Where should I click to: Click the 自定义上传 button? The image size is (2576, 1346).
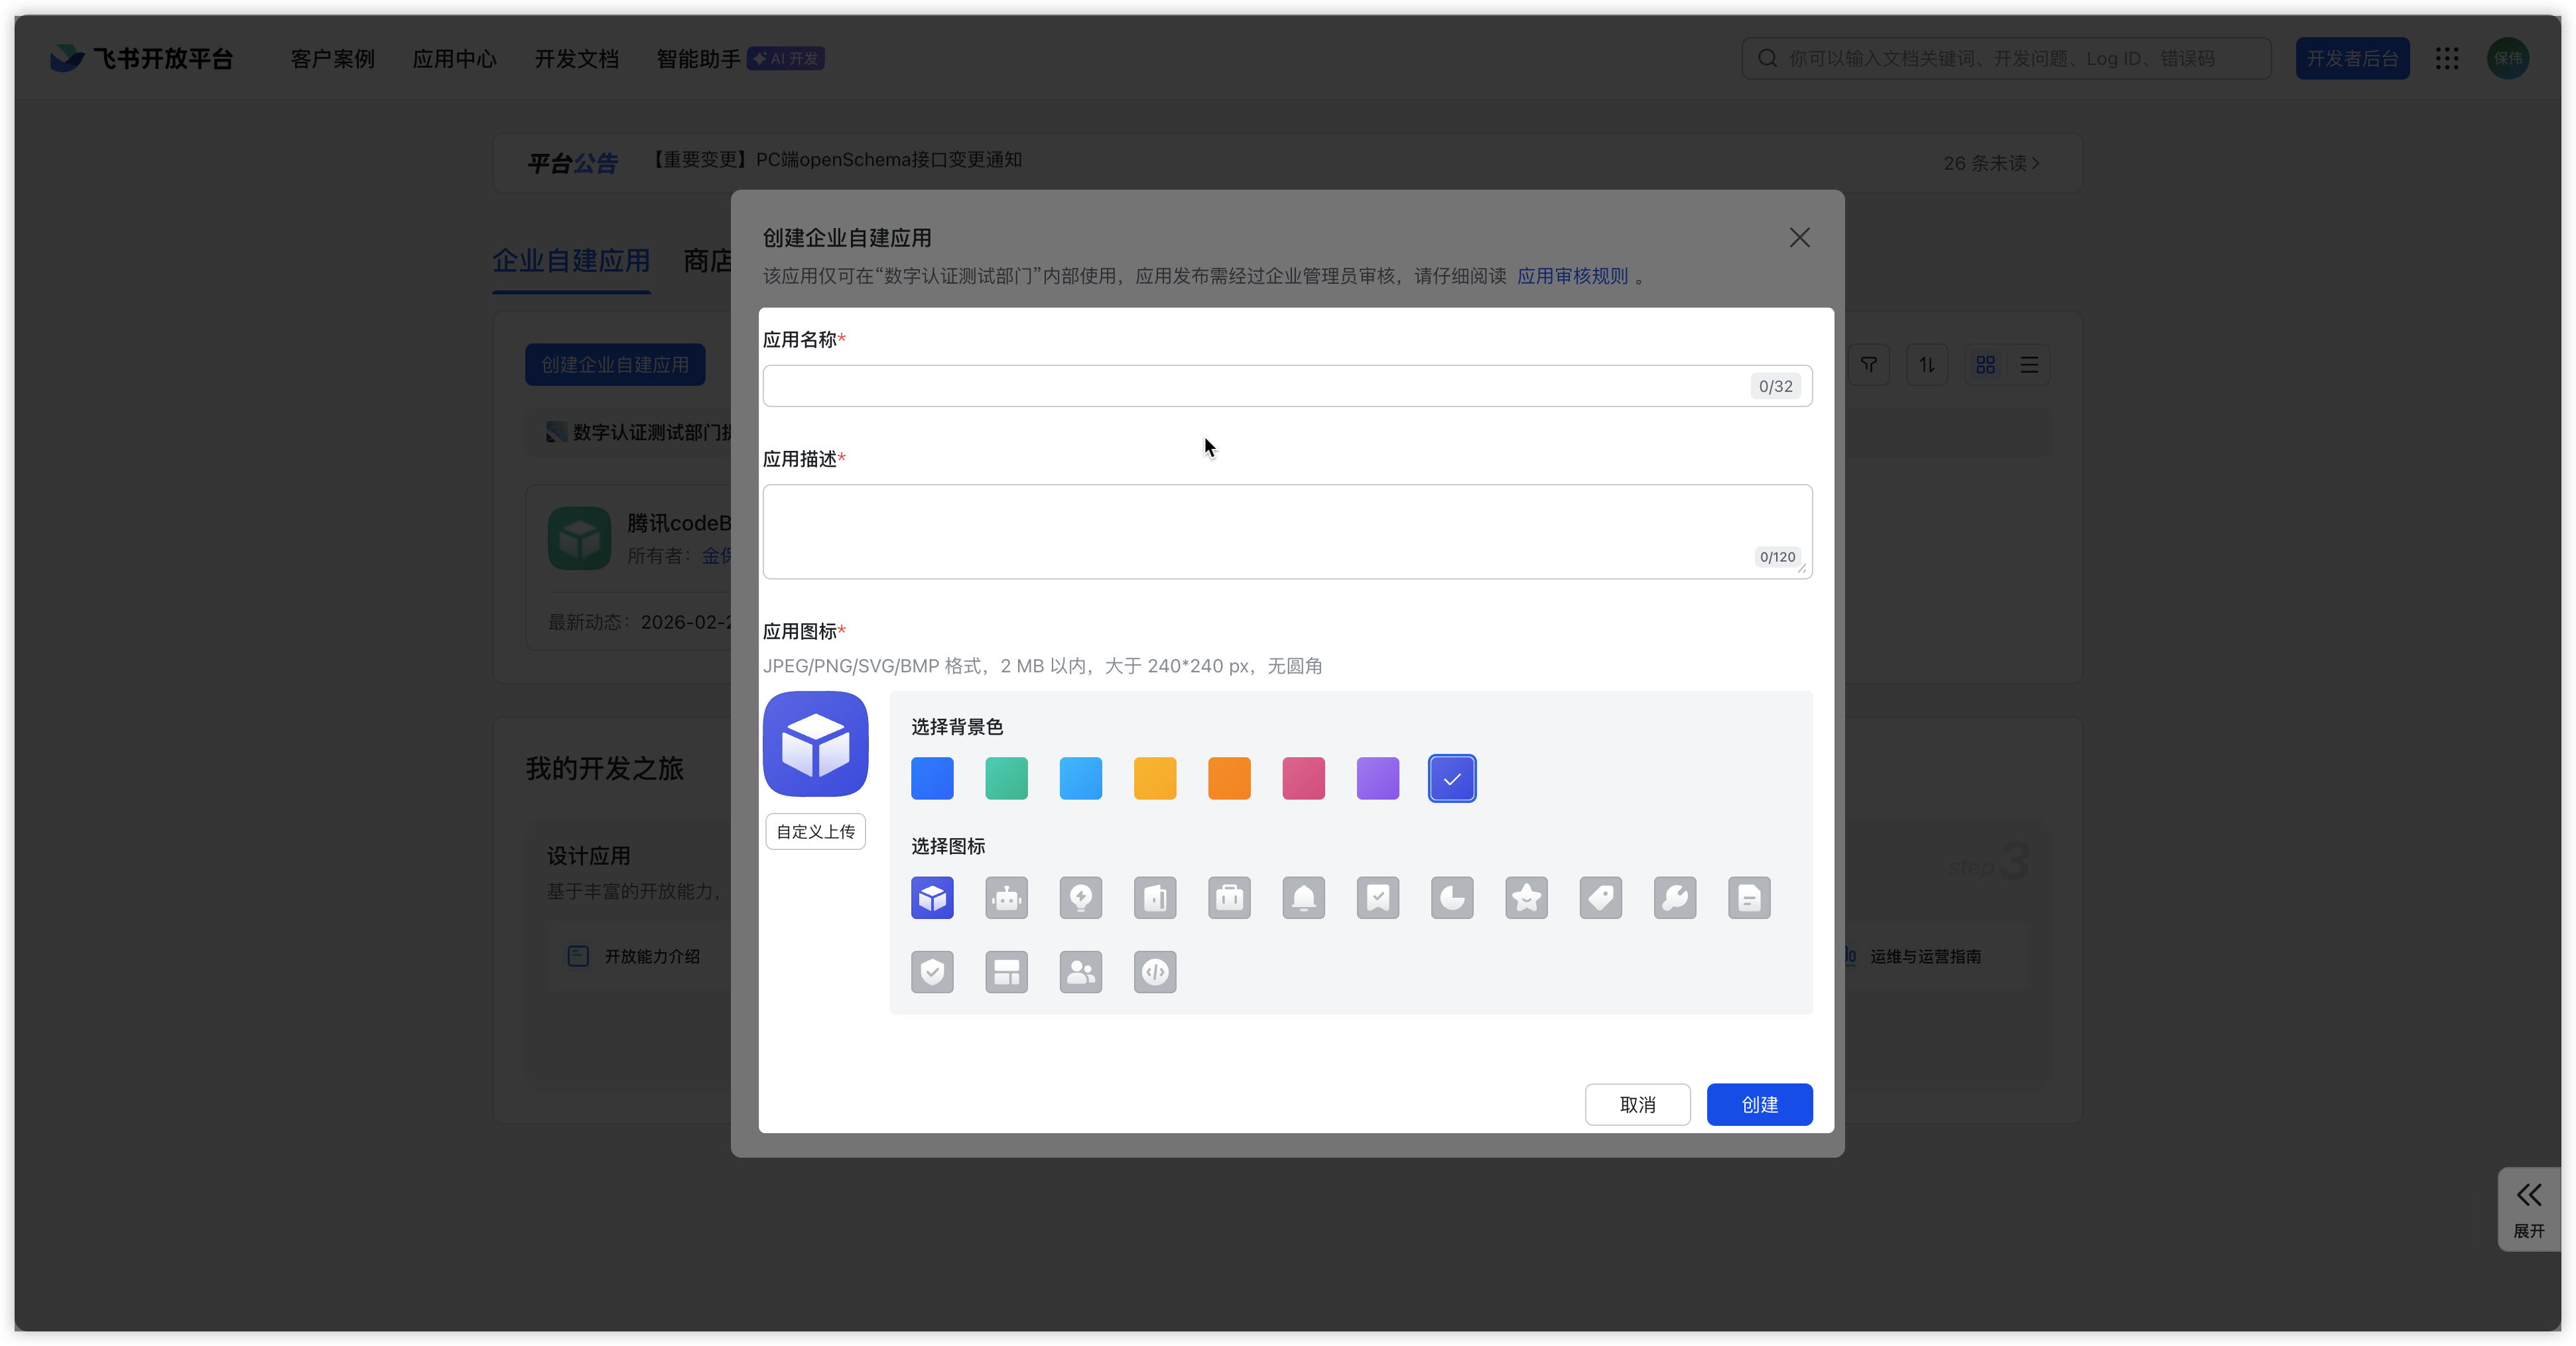815,831
